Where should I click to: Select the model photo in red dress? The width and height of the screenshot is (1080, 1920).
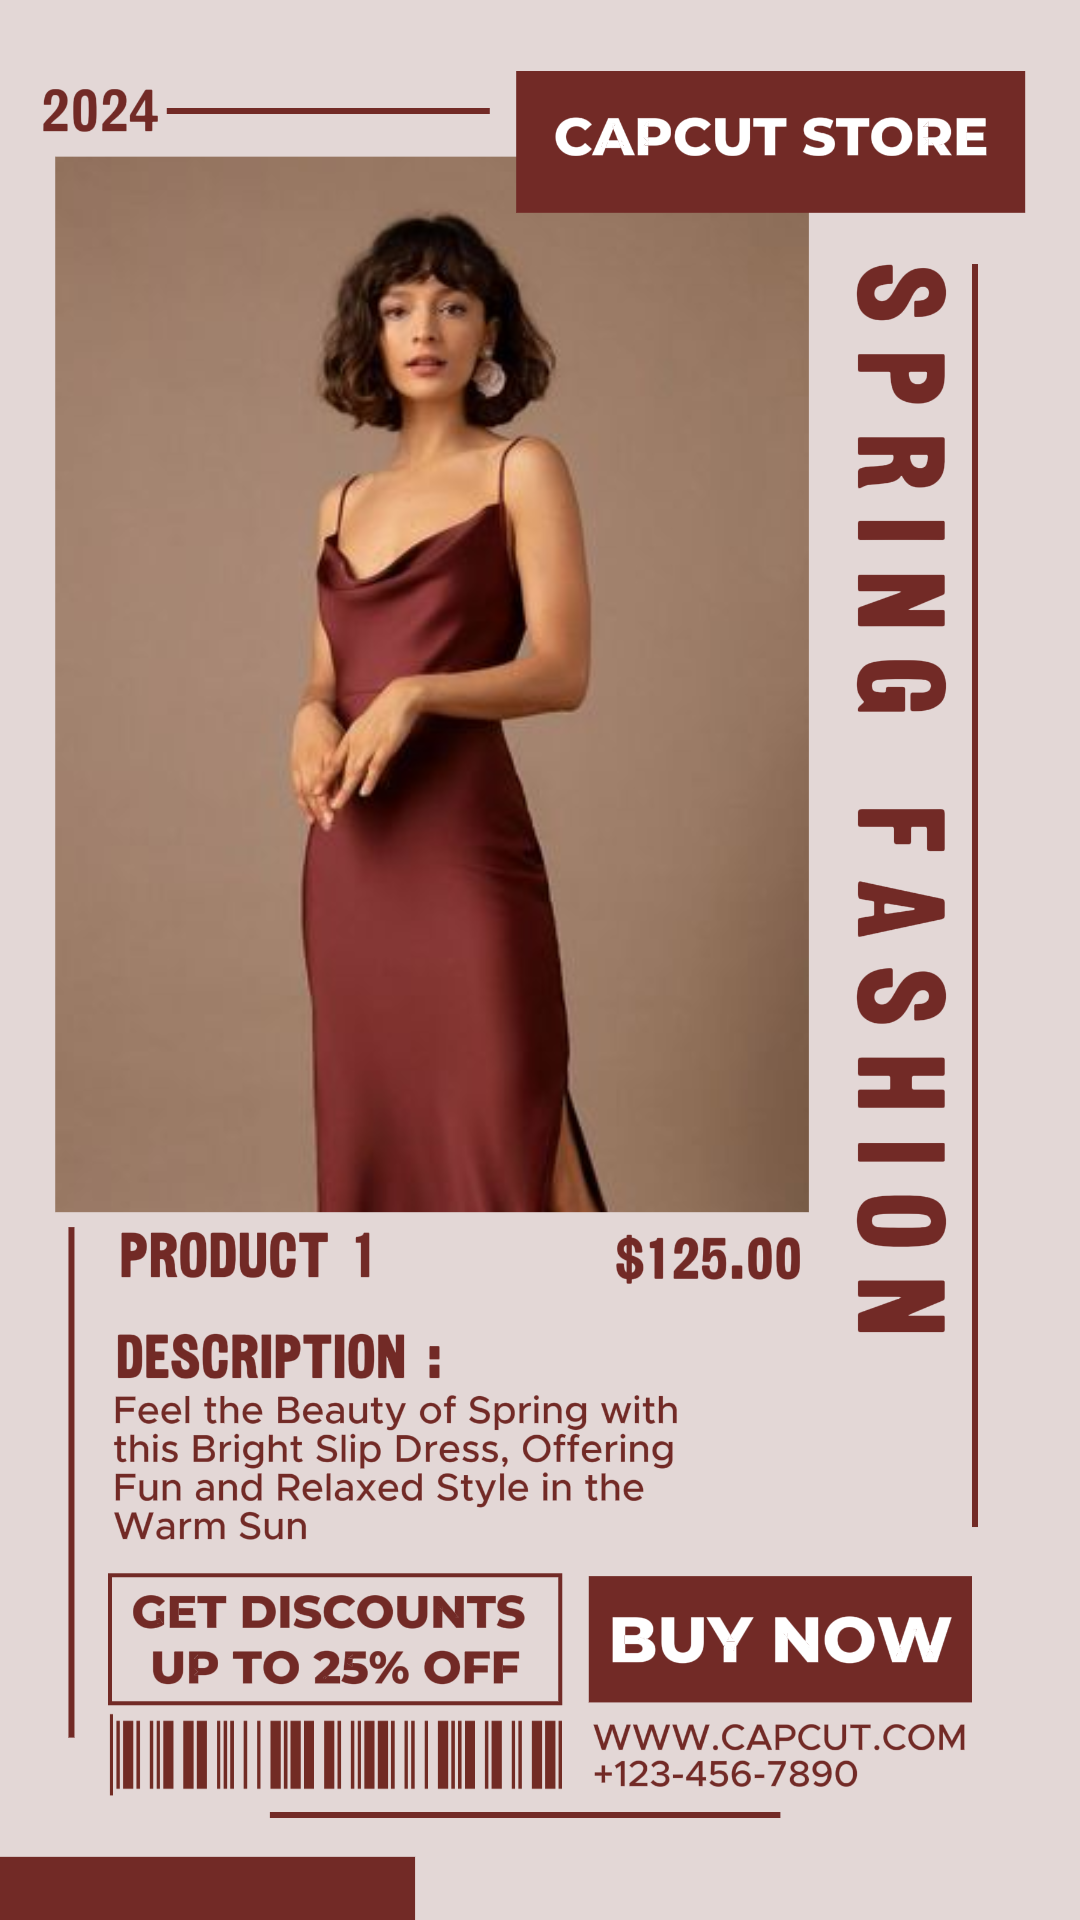431,684
